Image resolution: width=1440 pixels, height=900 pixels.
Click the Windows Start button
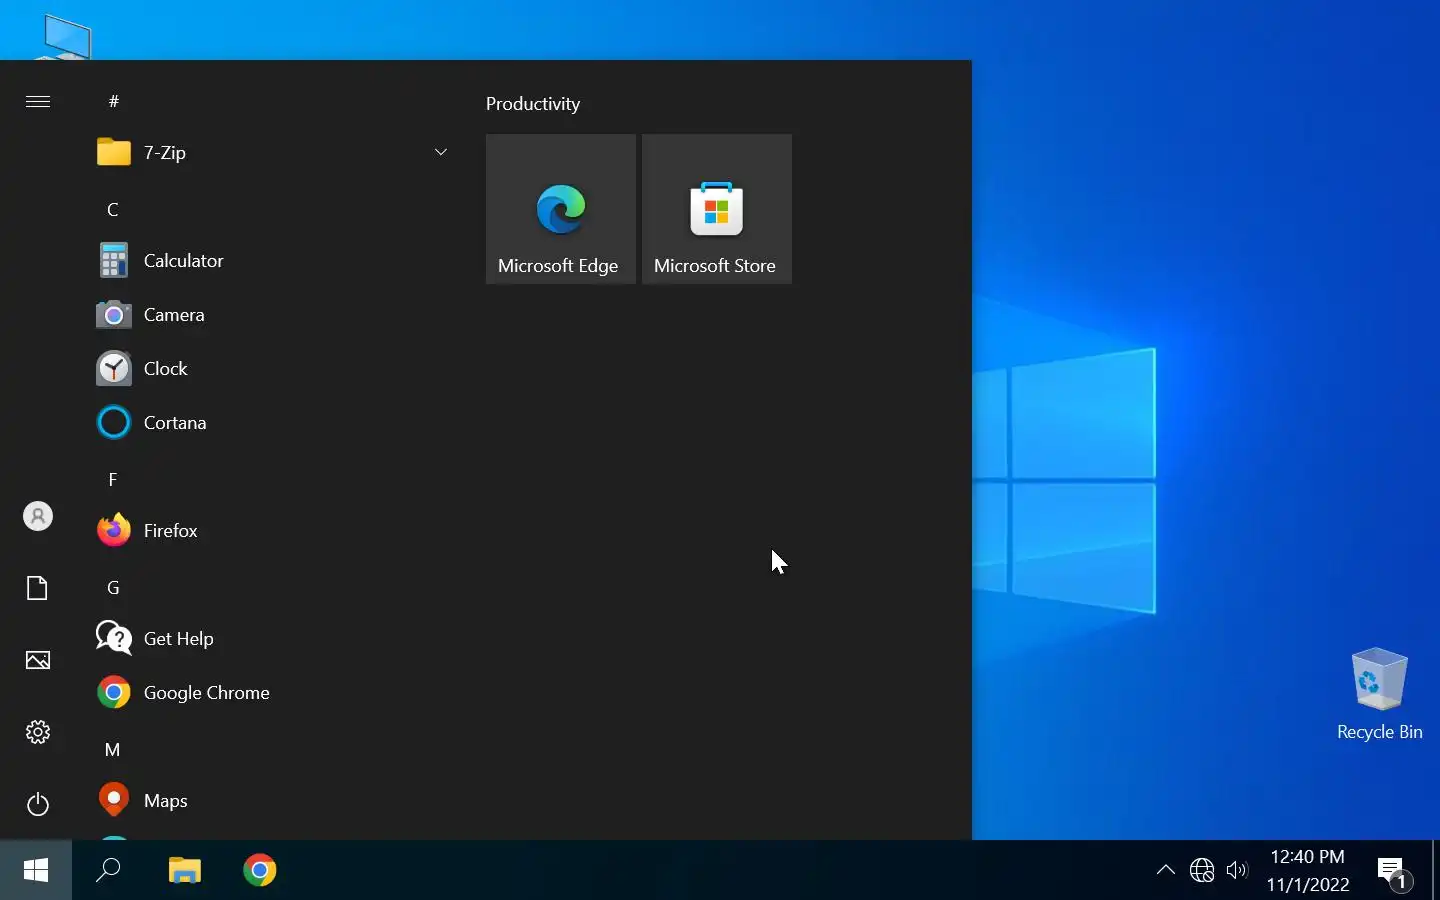coord(36,870)
